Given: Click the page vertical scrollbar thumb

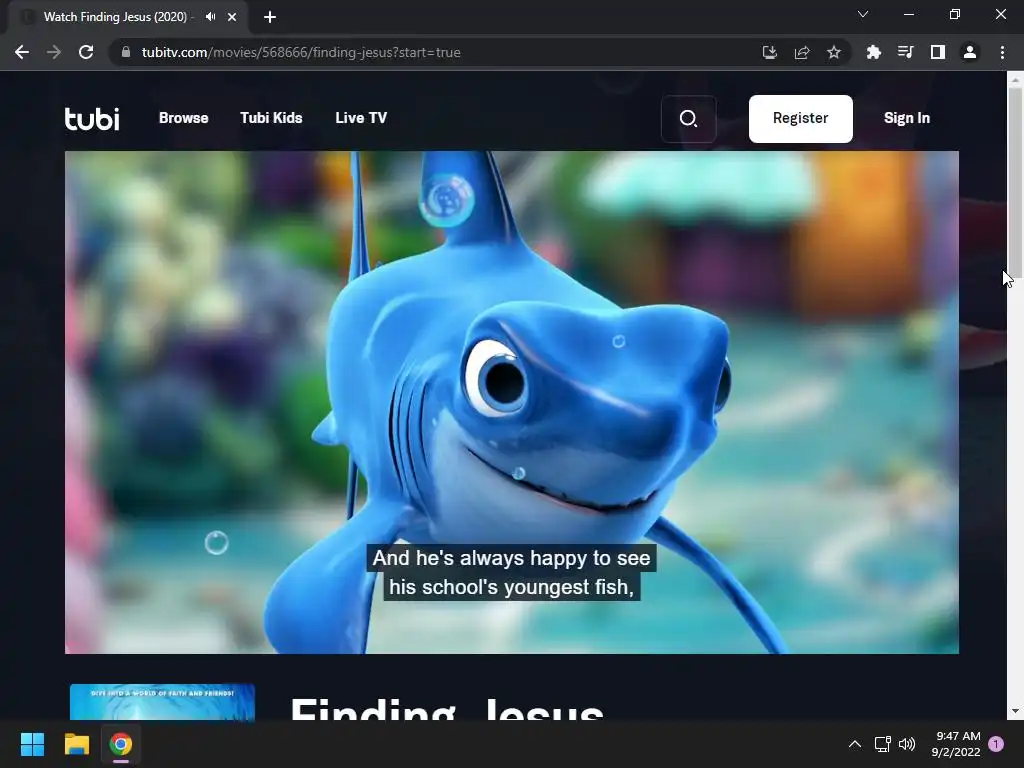Looking at the screenshot, I should [1015, 183].
